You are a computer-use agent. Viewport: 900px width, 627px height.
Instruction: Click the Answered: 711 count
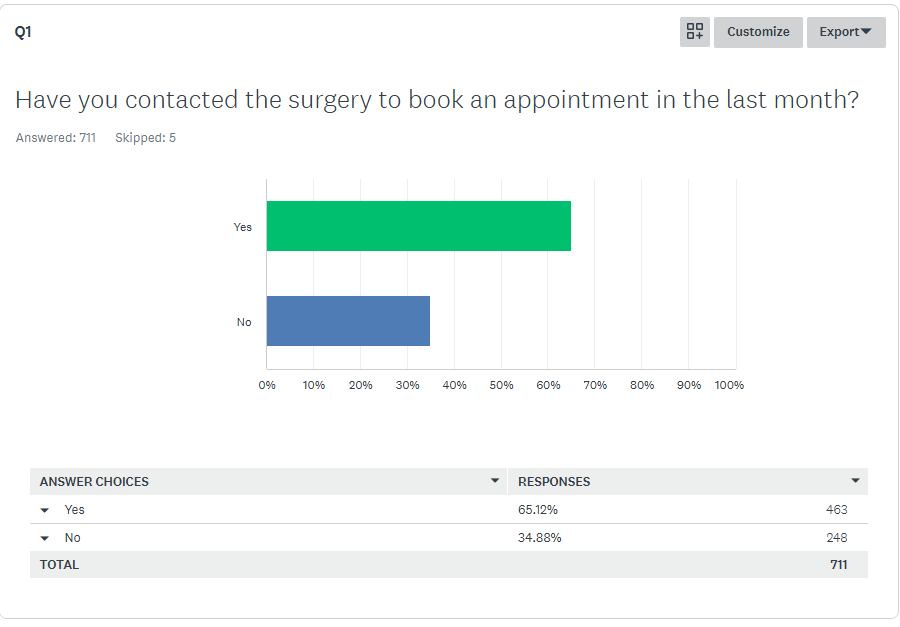point(56,138)
